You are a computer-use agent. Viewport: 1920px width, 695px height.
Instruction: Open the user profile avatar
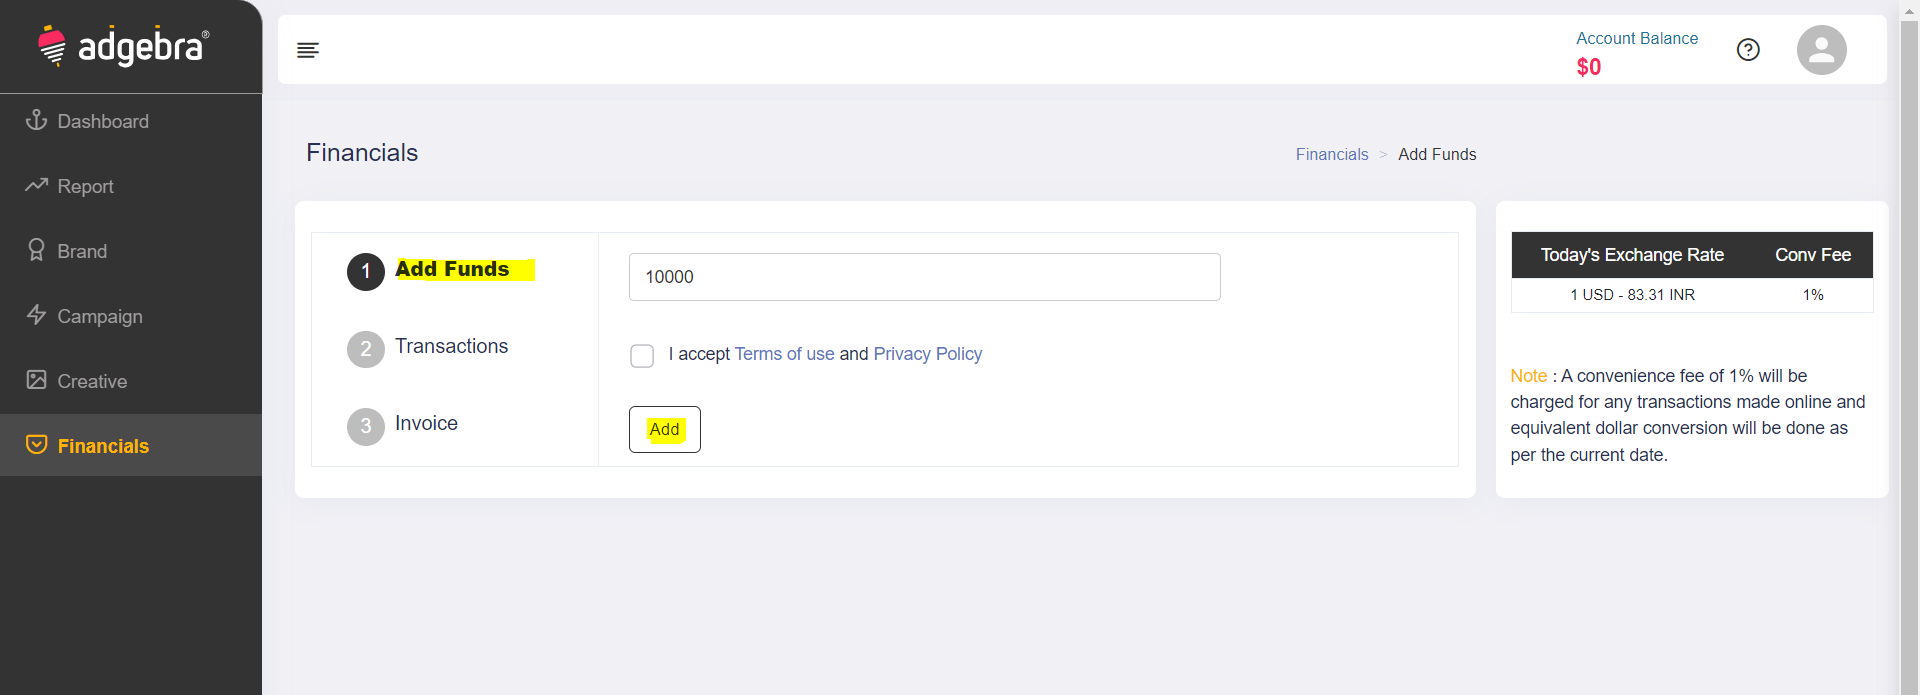click(x=1821, y=50)
